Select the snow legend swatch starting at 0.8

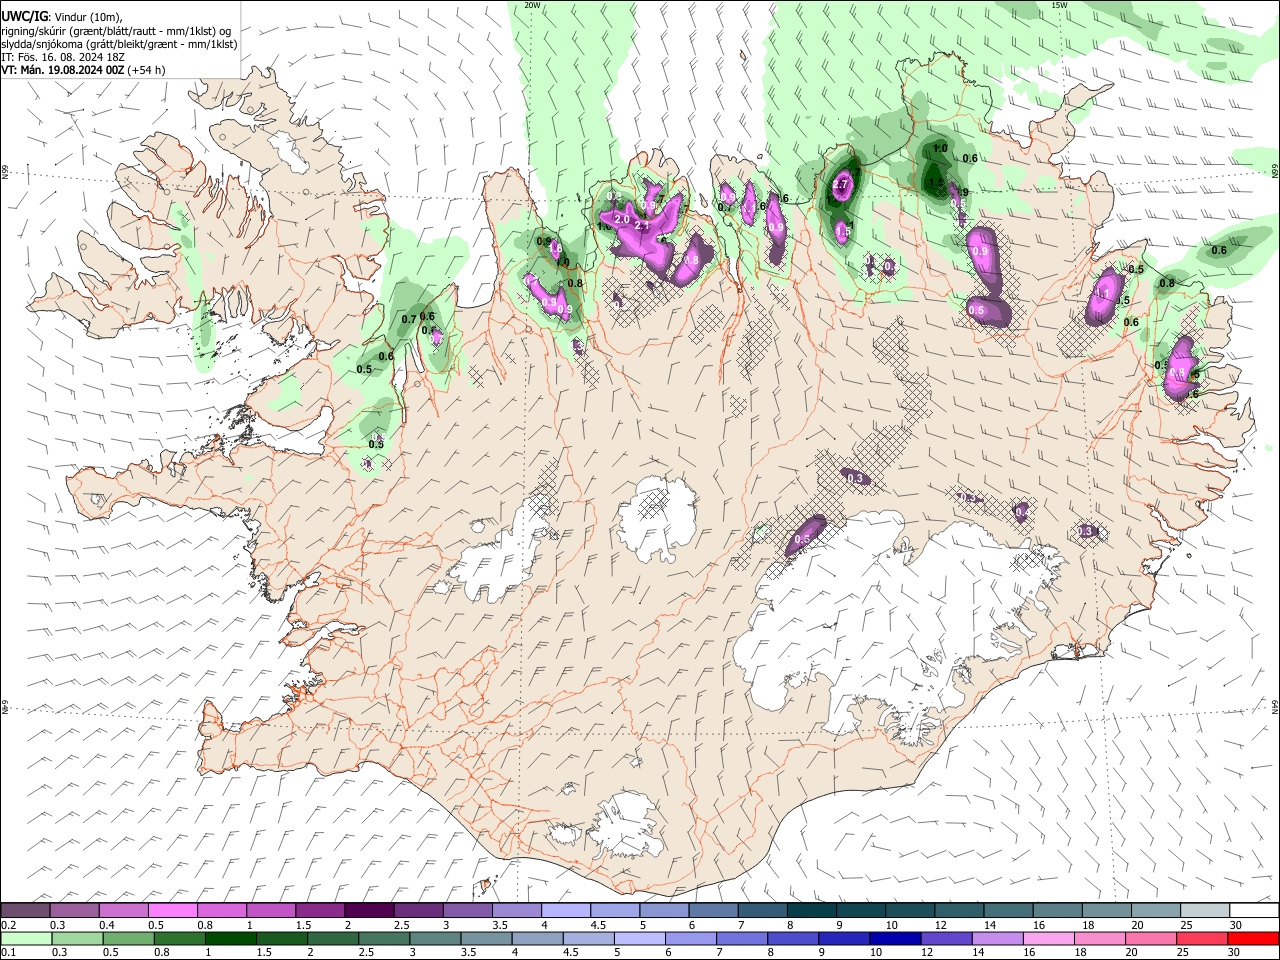(x=221, y=910)
